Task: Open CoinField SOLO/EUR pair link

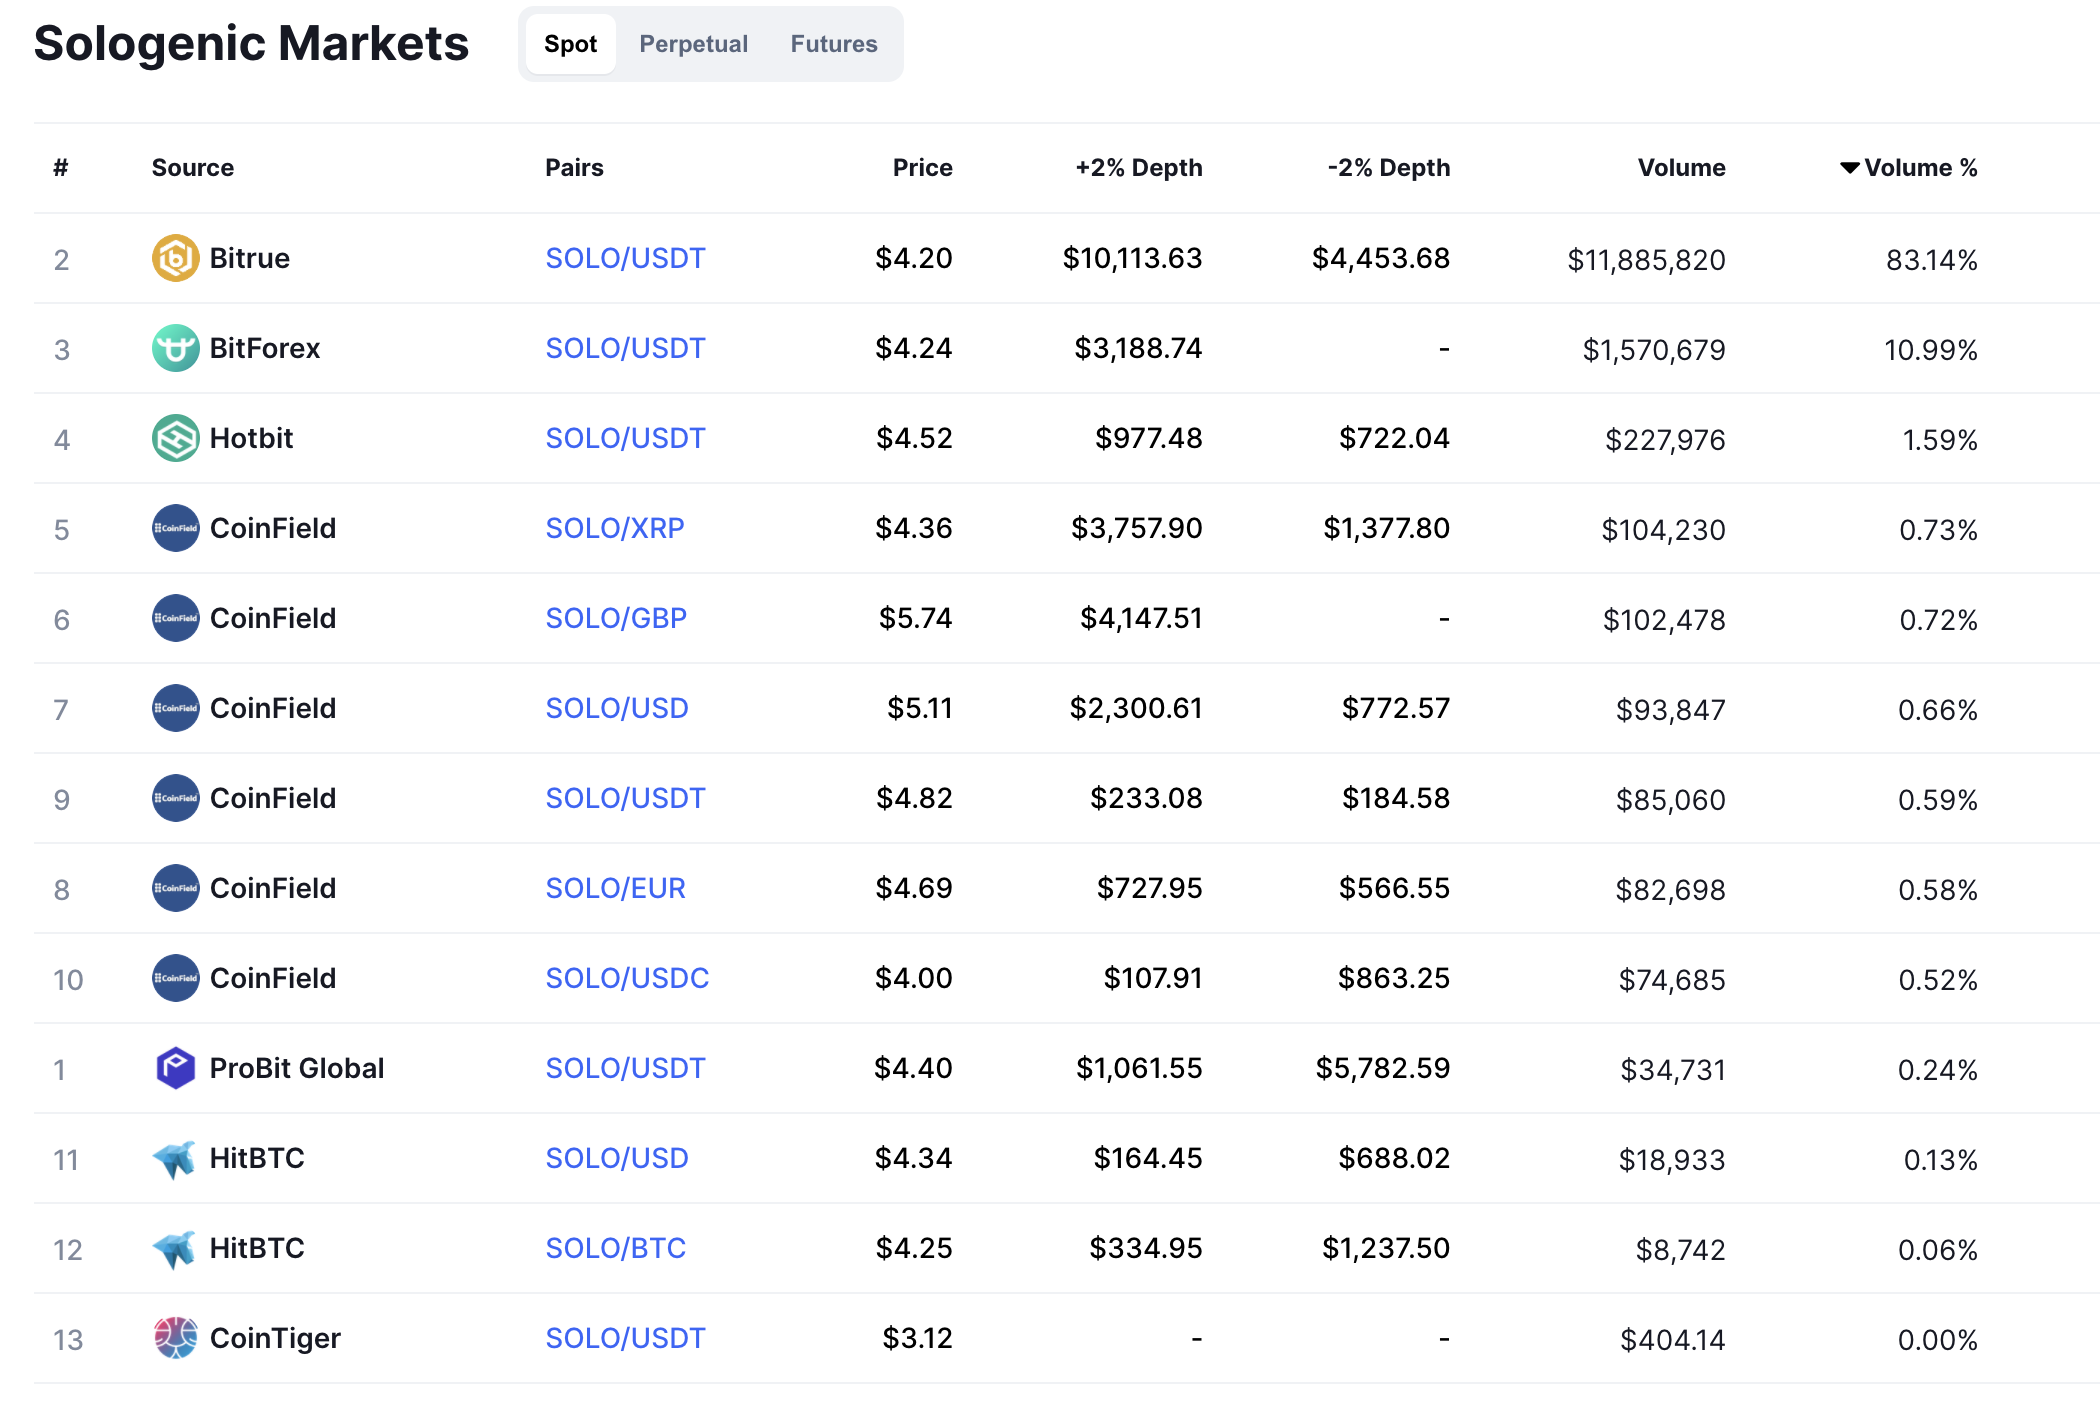Action: click(x=615, y=888)
